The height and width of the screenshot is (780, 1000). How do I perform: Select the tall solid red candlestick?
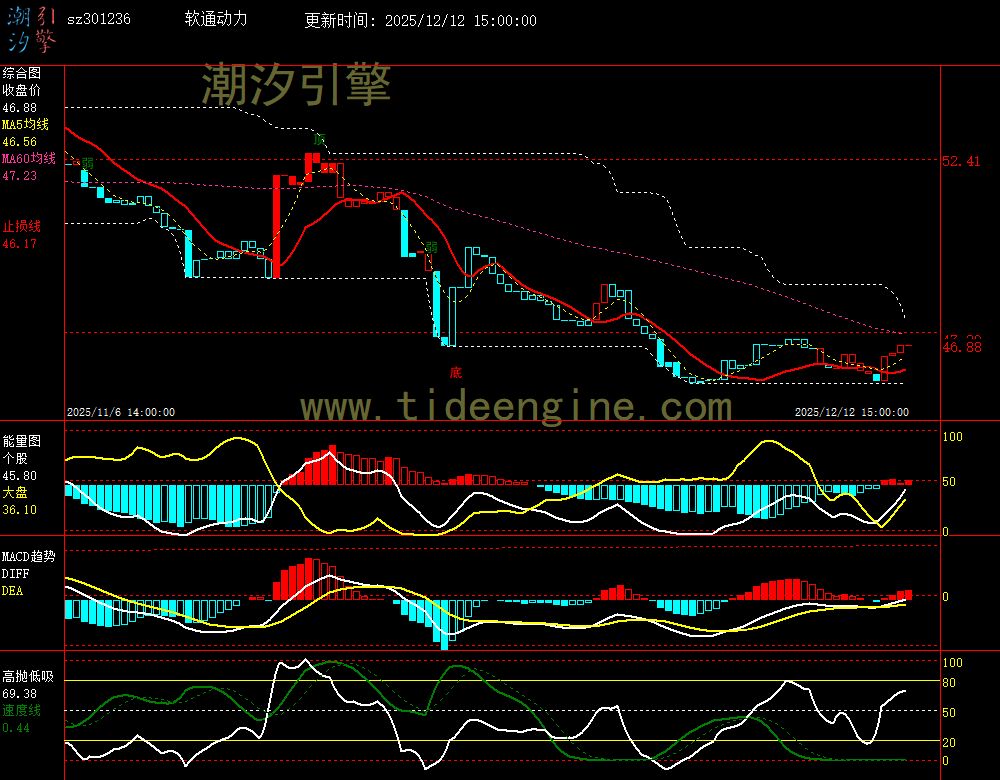click(x=275, y=225)
